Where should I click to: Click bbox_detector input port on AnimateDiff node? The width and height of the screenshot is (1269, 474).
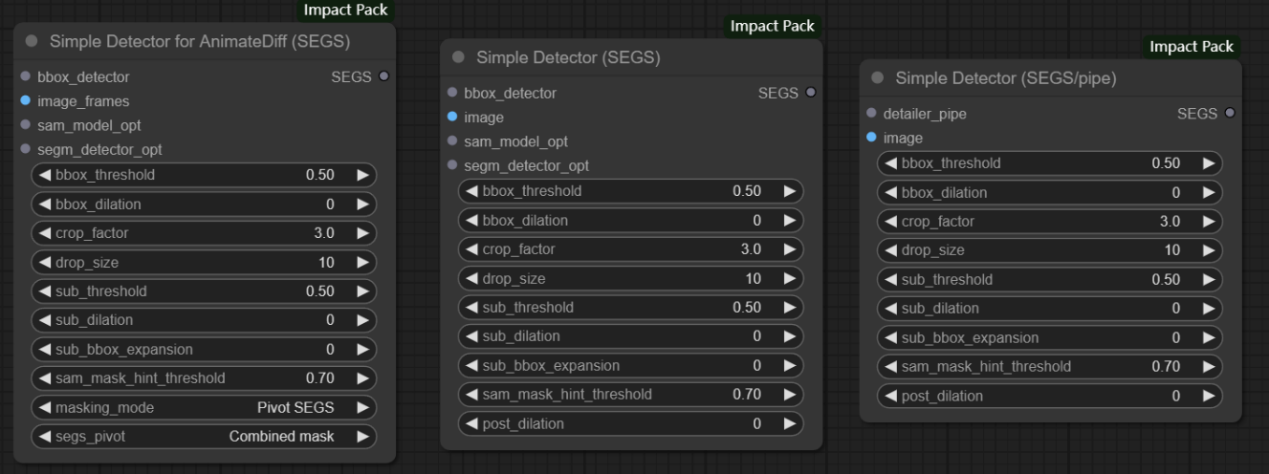coord(25,77)
